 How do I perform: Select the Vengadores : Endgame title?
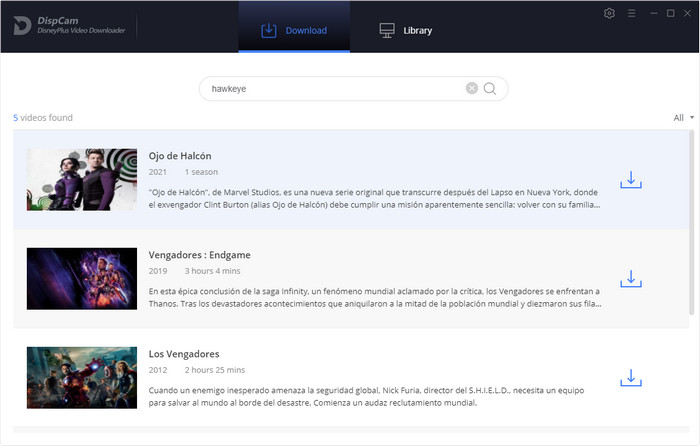(200, 255)
